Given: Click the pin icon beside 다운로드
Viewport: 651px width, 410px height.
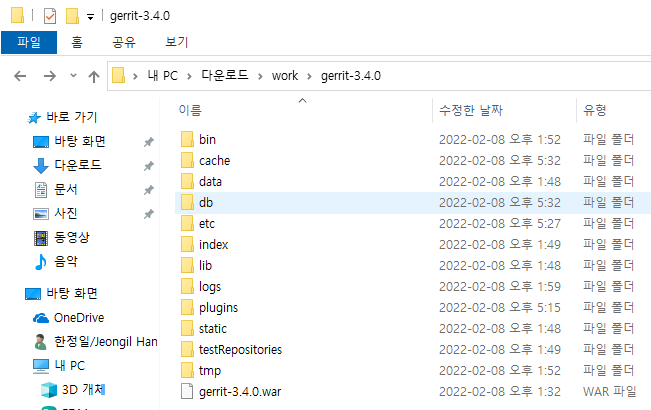Looking at the screenshot, I should tap(149, 166).
